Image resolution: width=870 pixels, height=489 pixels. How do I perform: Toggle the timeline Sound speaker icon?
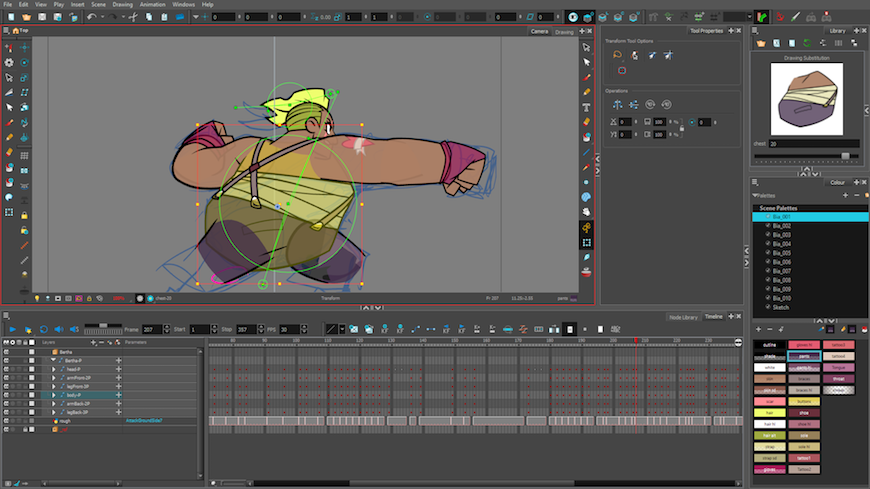[x=59, y=329]
